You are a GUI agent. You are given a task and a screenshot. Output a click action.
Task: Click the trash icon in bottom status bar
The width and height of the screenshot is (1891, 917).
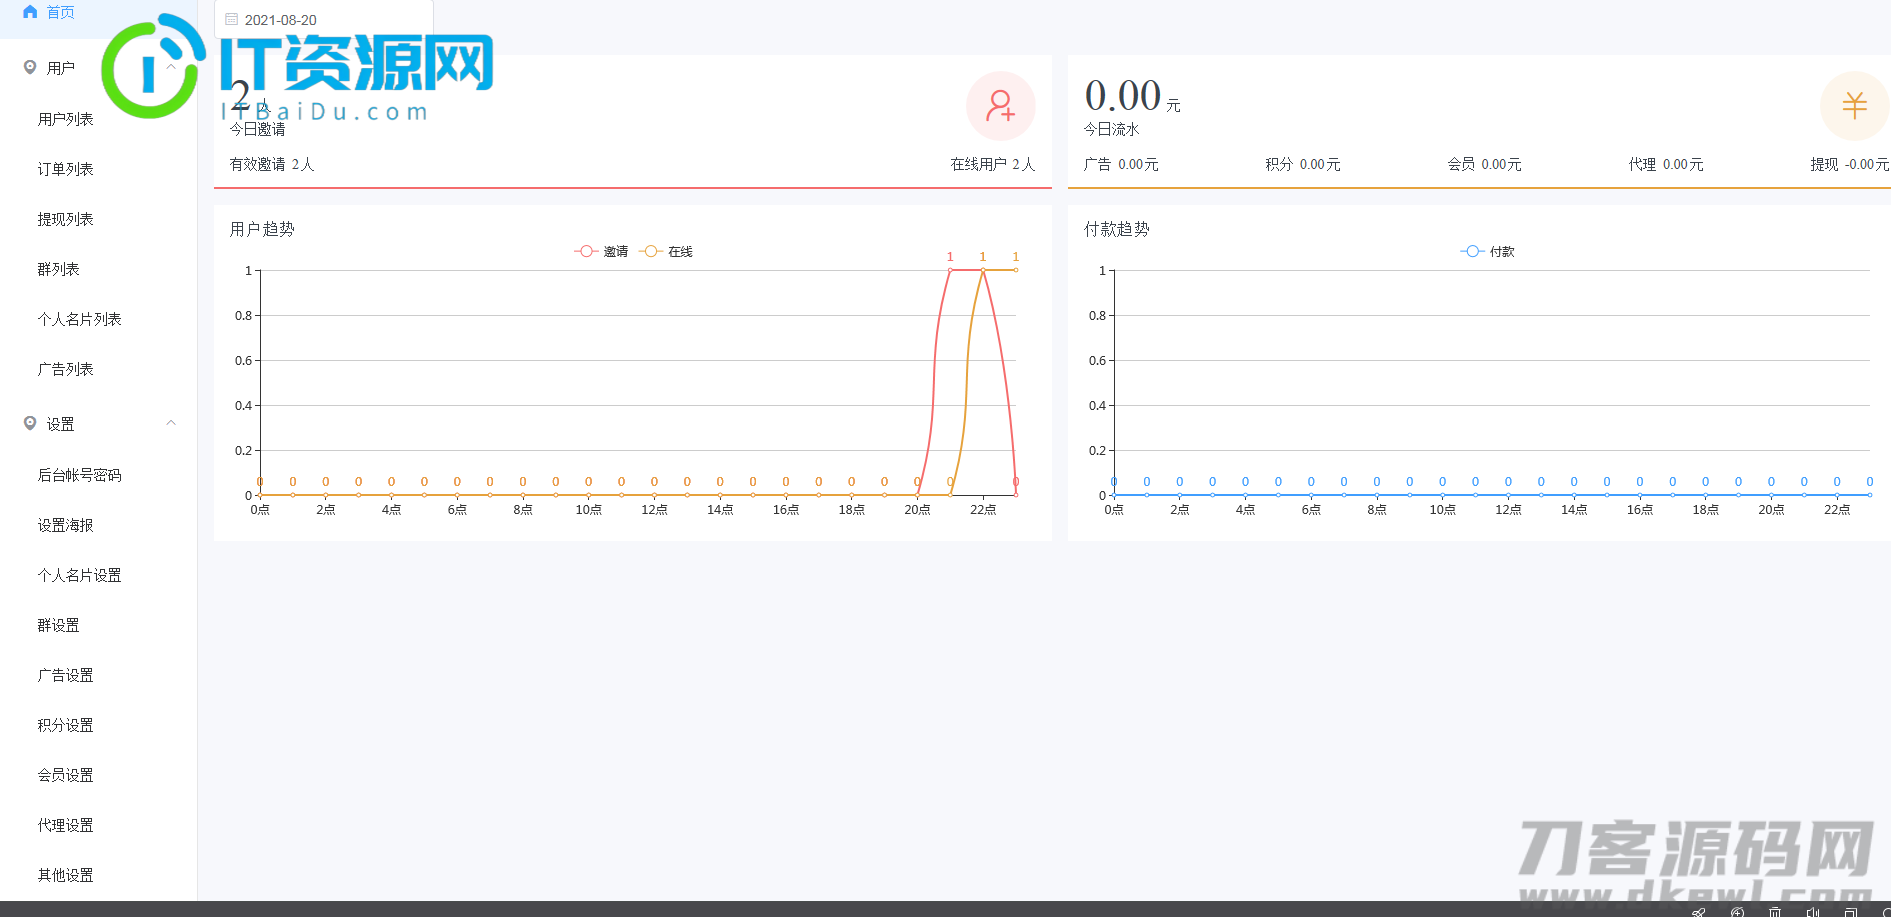(1775, 911)
